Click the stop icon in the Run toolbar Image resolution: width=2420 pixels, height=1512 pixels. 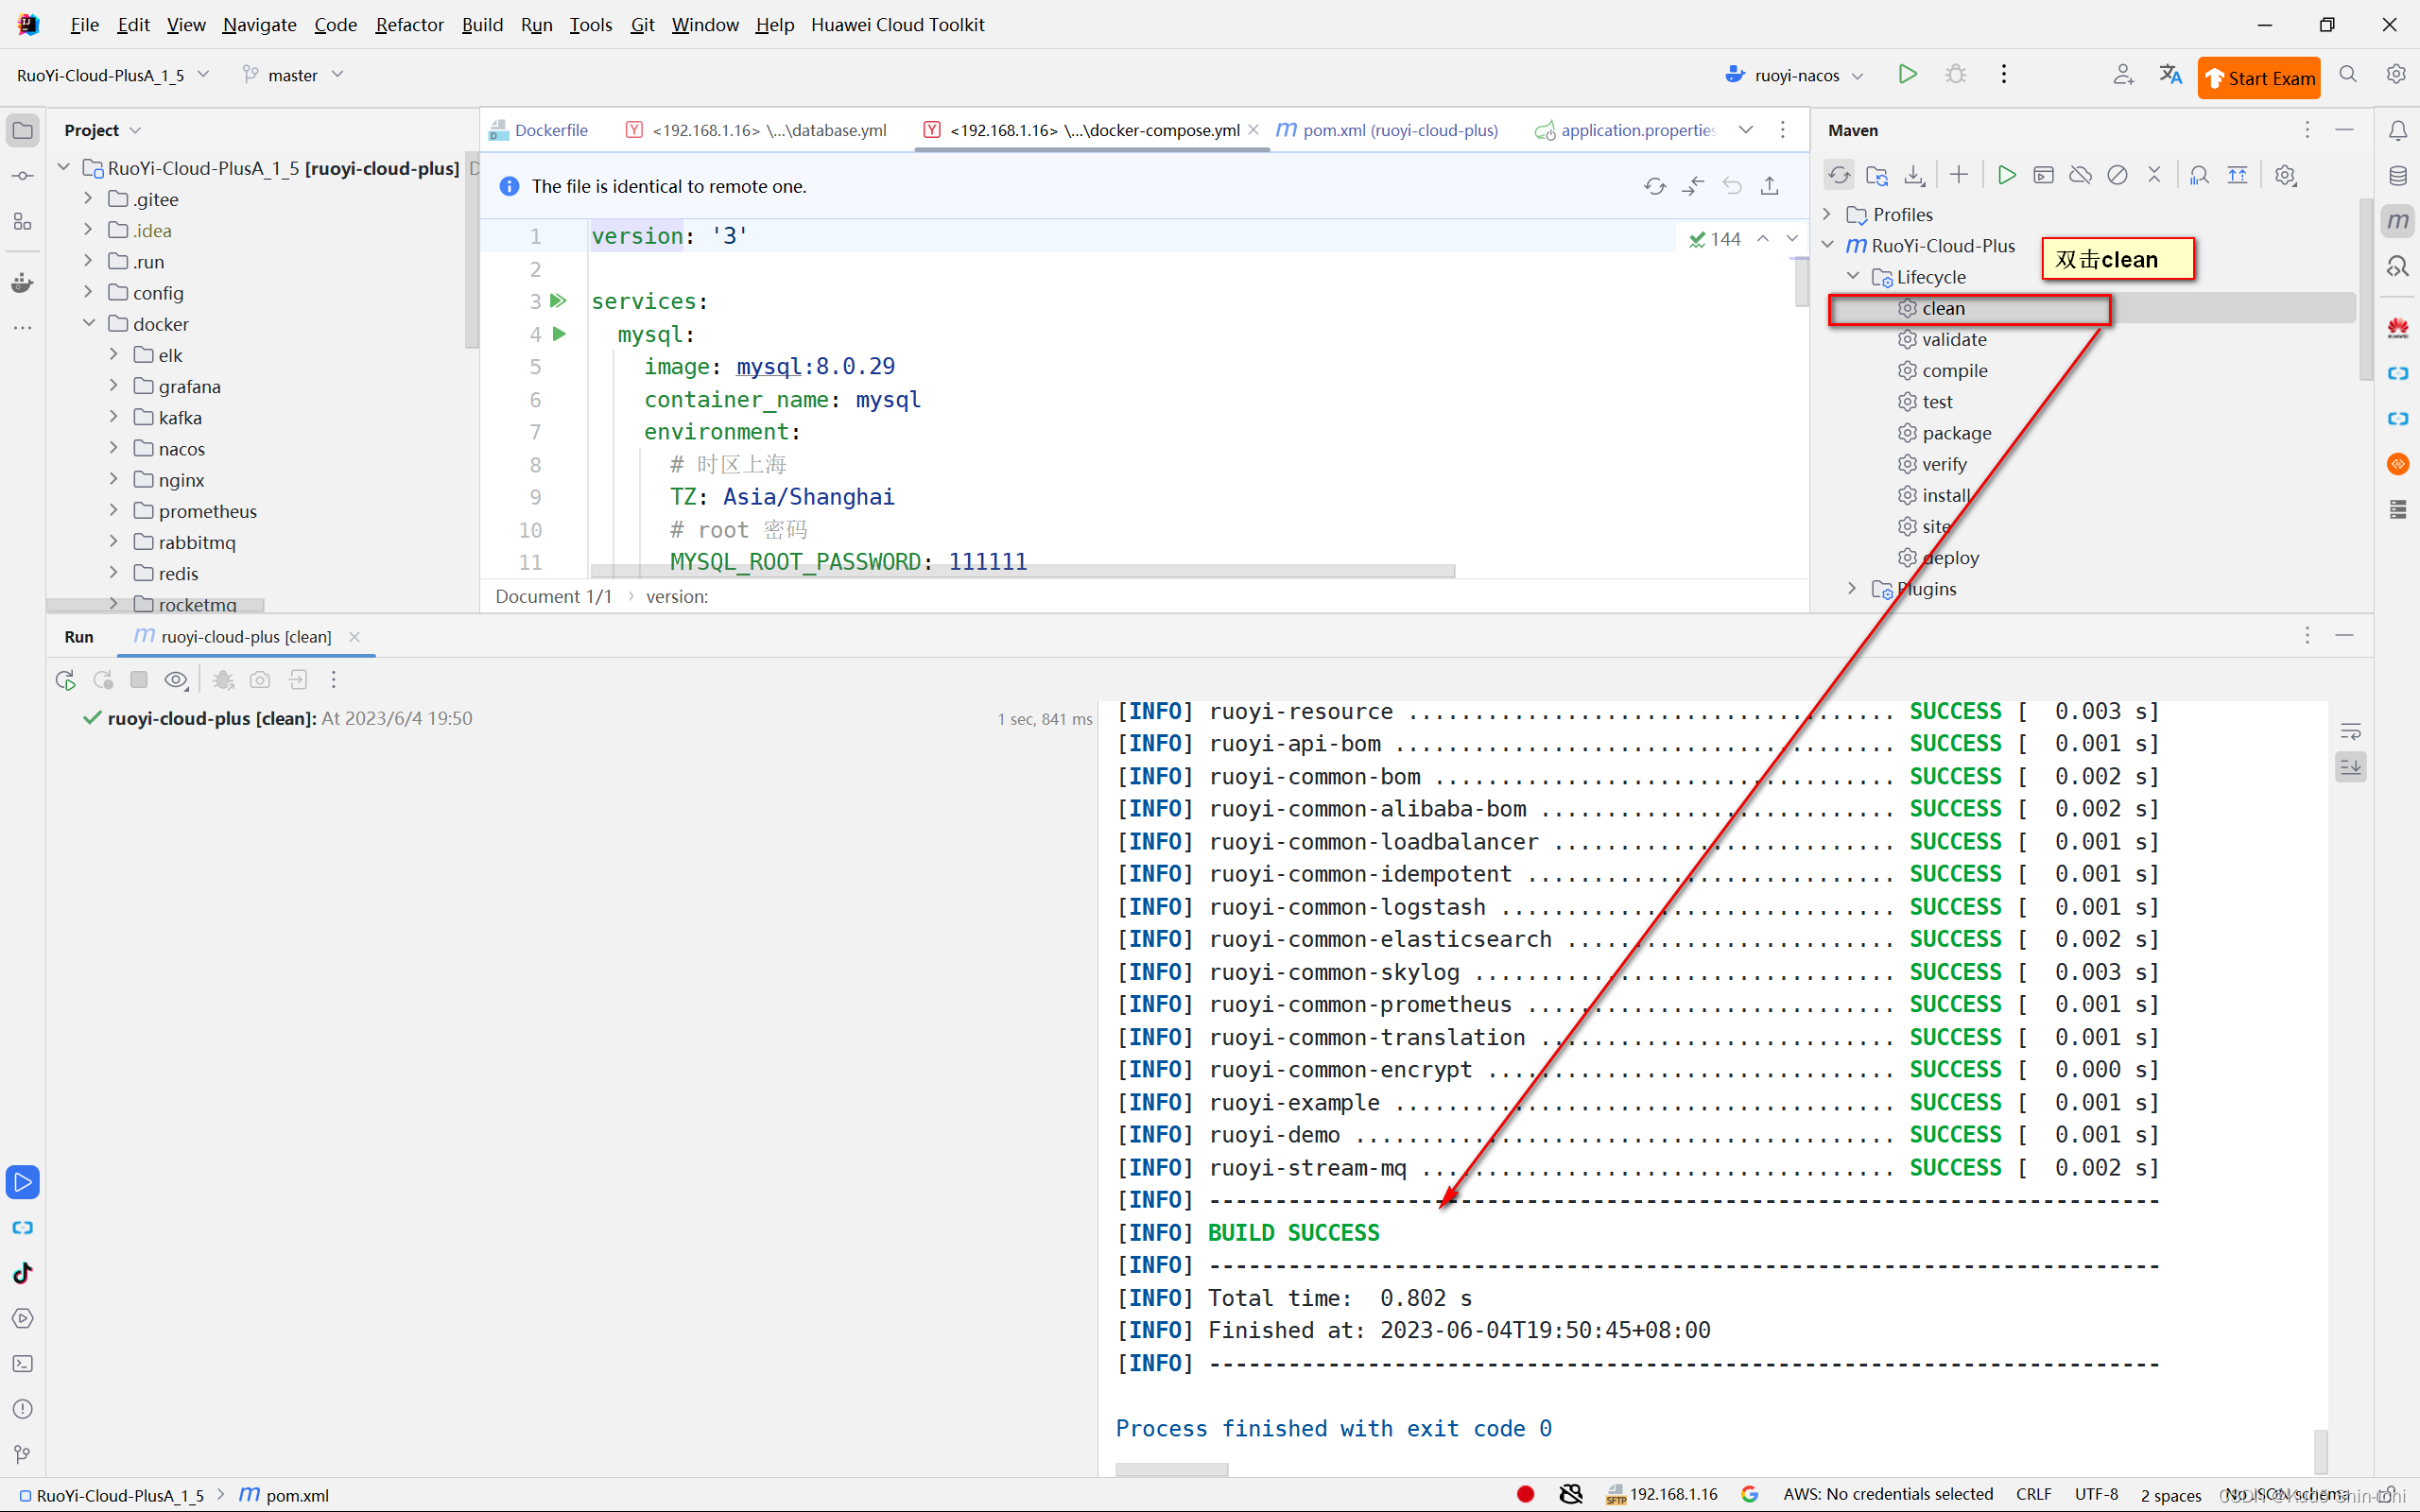pyautogui.click(x=139, y=680)
